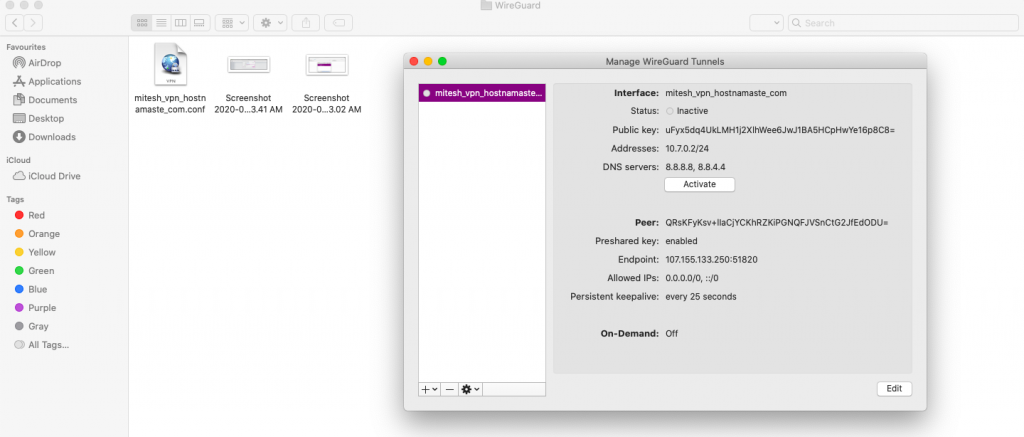The height and width of the screenshot is (437, 1024).
Task: Click DNS servers 8.8.8.8, 8.8.4.4 value
Action: pos(696,167)
